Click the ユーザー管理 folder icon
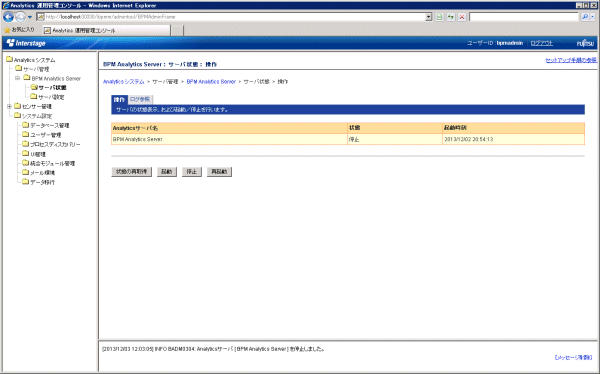This screenshot has height=374, width=600. (x=26, y=134)
